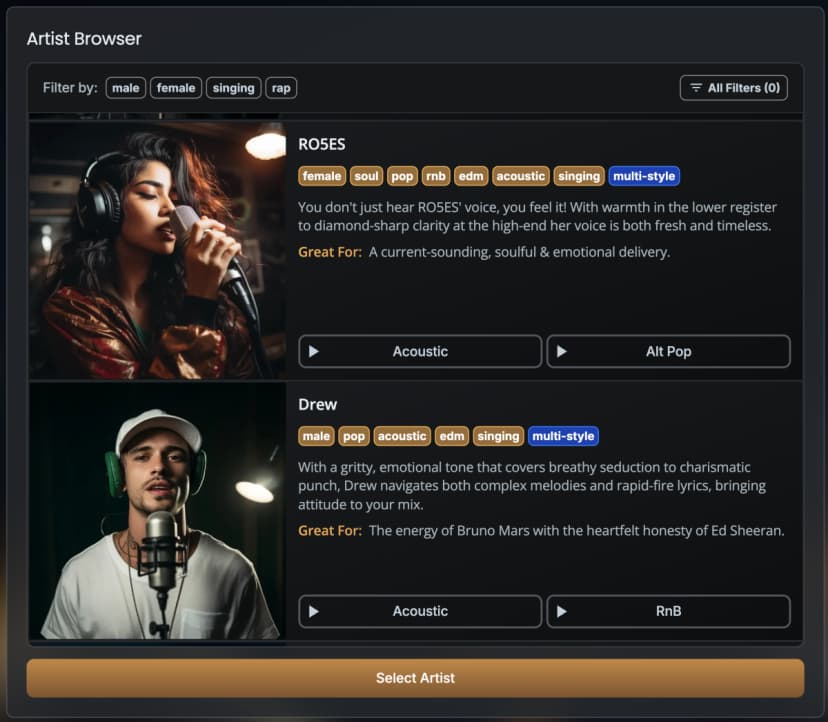Click Drew Great For label

(330, 531)
